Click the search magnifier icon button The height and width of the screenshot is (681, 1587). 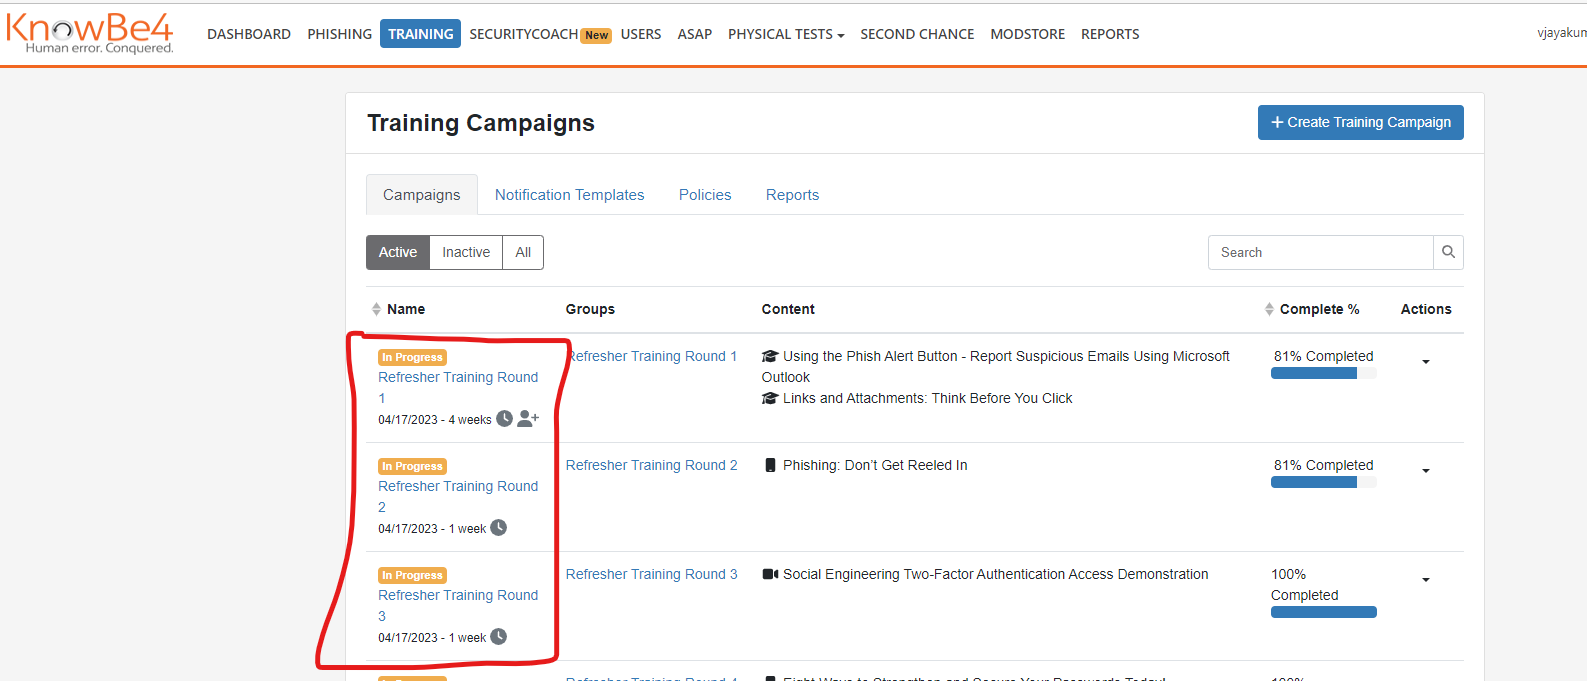(1448, 252)
